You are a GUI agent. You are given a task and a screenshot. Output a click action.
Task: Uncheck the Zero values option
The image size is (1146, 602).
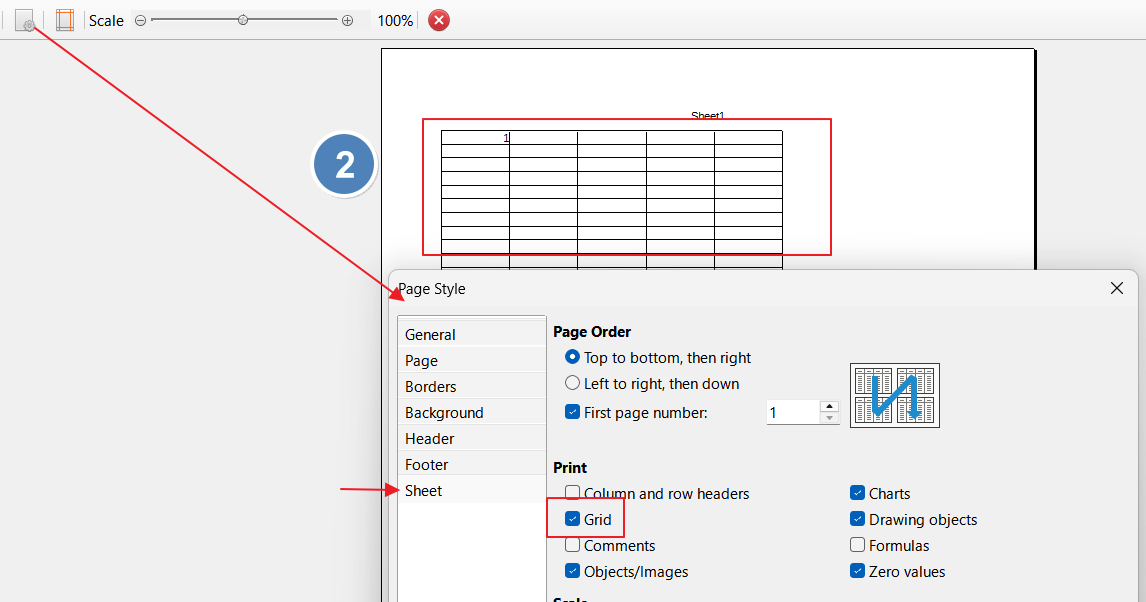(857, 571)
